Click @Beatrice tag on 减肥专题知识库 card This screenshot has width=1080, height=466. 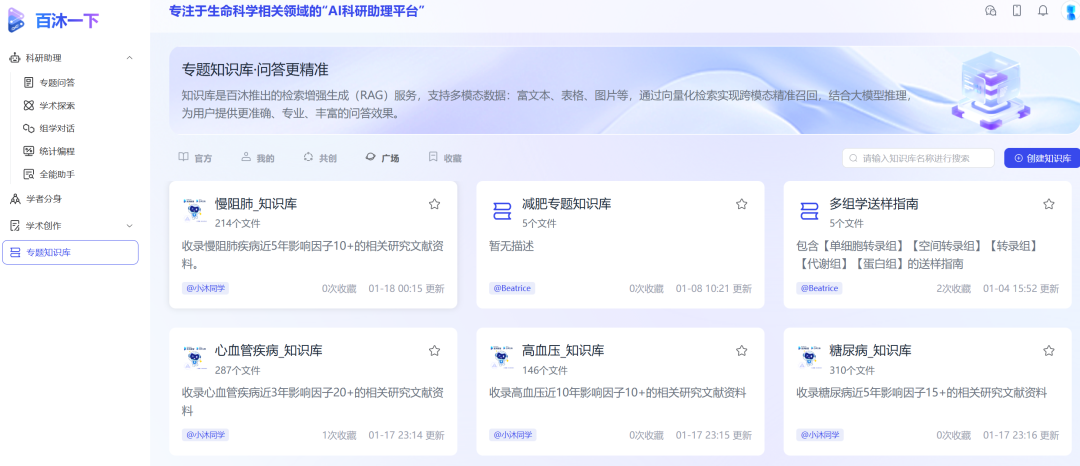point(512,288)
